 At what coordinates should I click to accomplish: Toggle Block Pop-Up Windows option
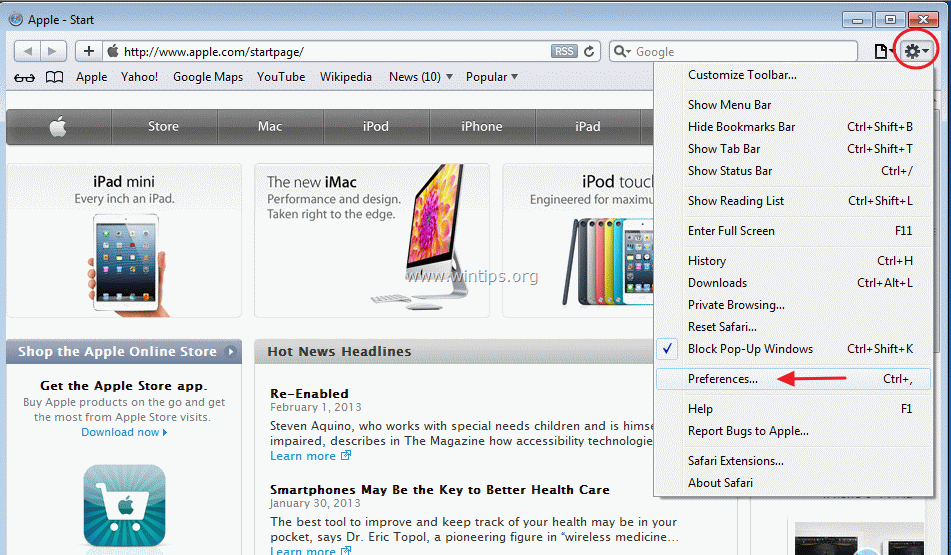(793, 349)
